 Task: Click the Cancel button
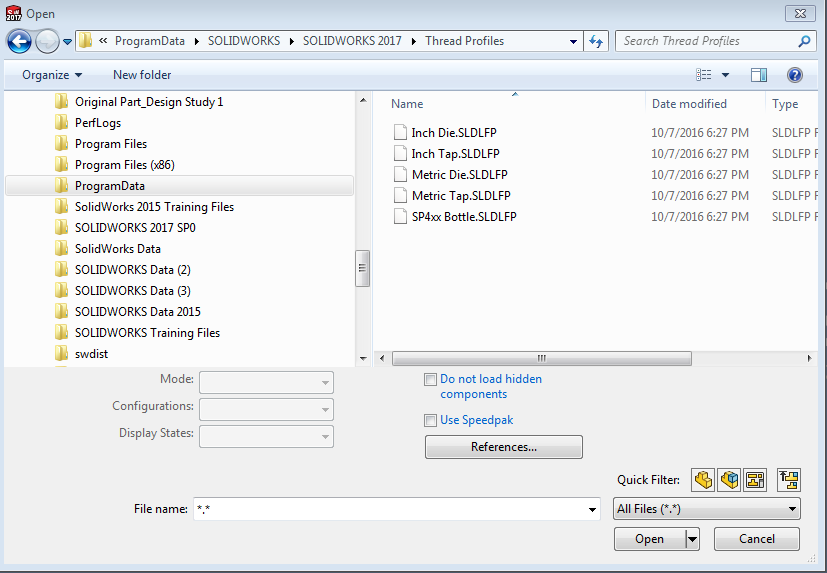pyautogui.click(x=757, y=539)
